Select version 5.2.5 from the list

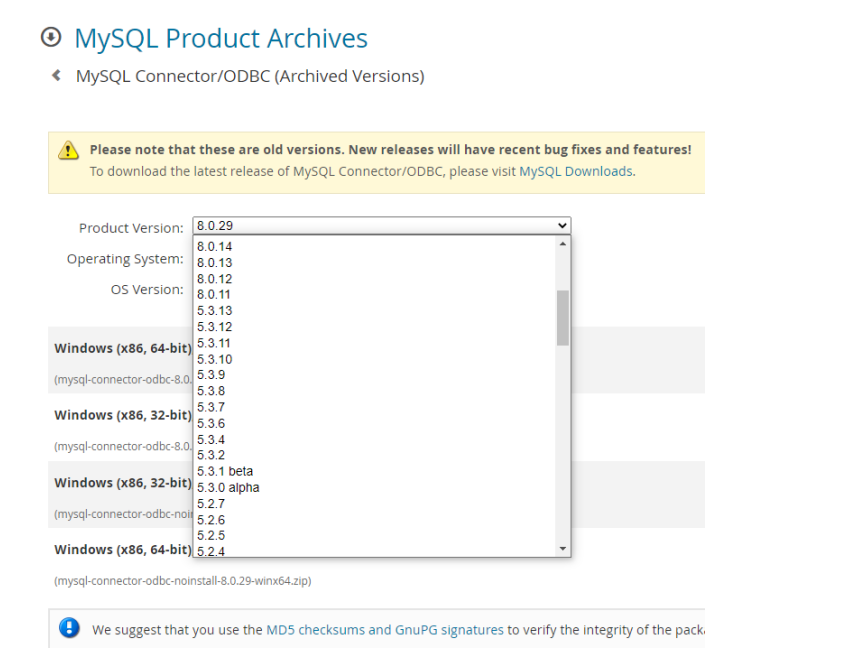[x=211, y=536]
